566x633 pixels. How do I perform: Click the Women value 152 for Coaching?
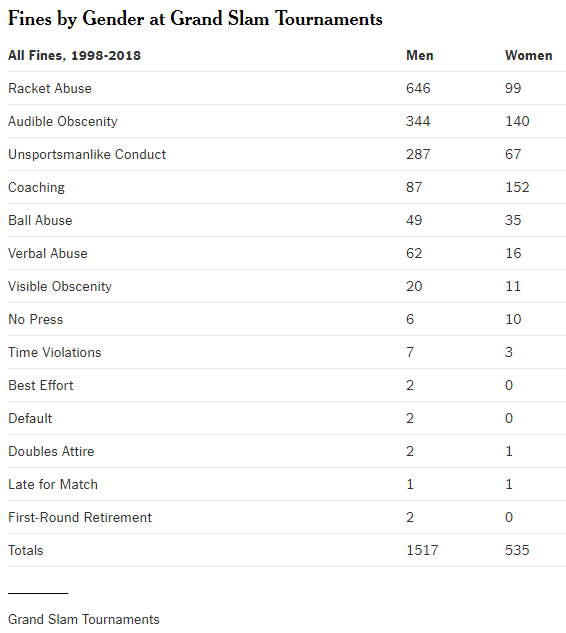tap(517, 188)
